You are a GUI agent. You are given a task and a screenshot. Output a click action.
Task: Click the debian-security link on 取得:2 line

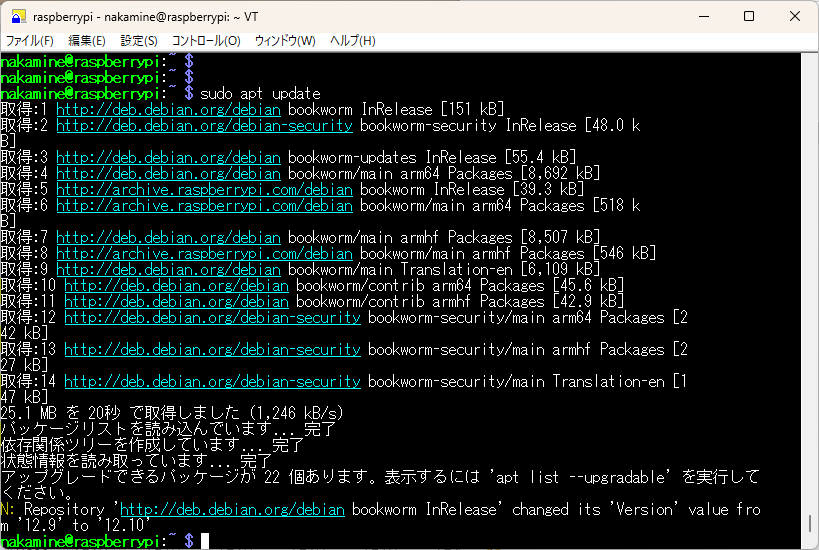tap(204, 125)
